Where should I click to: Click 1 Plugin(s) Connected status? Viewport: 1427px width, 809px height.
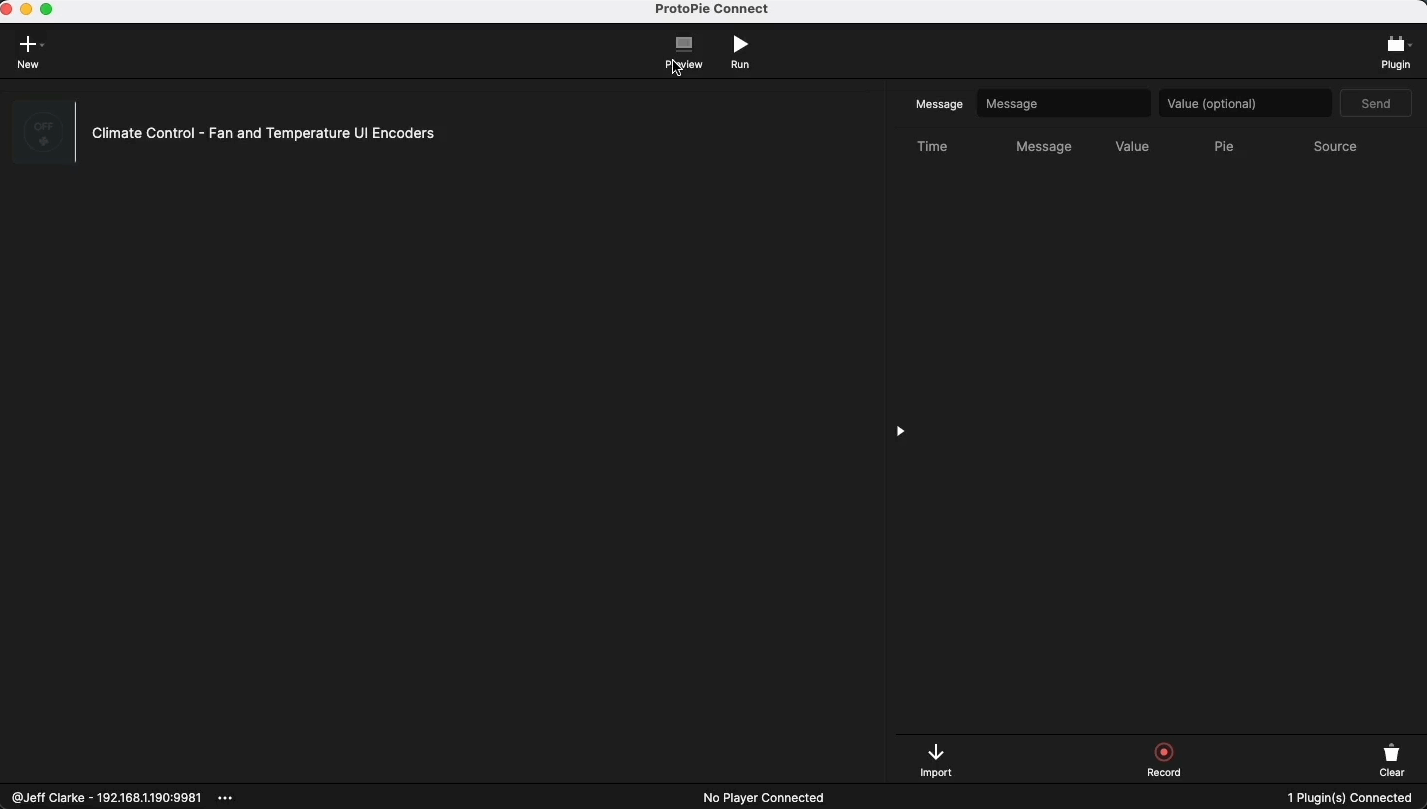point(1349,798)
